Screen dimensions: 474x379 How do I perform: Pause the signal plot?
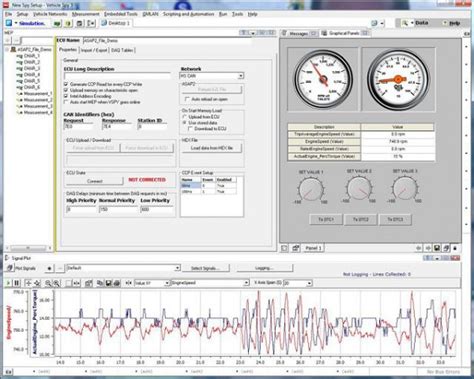pyautogui.click(x=16, y=283)
